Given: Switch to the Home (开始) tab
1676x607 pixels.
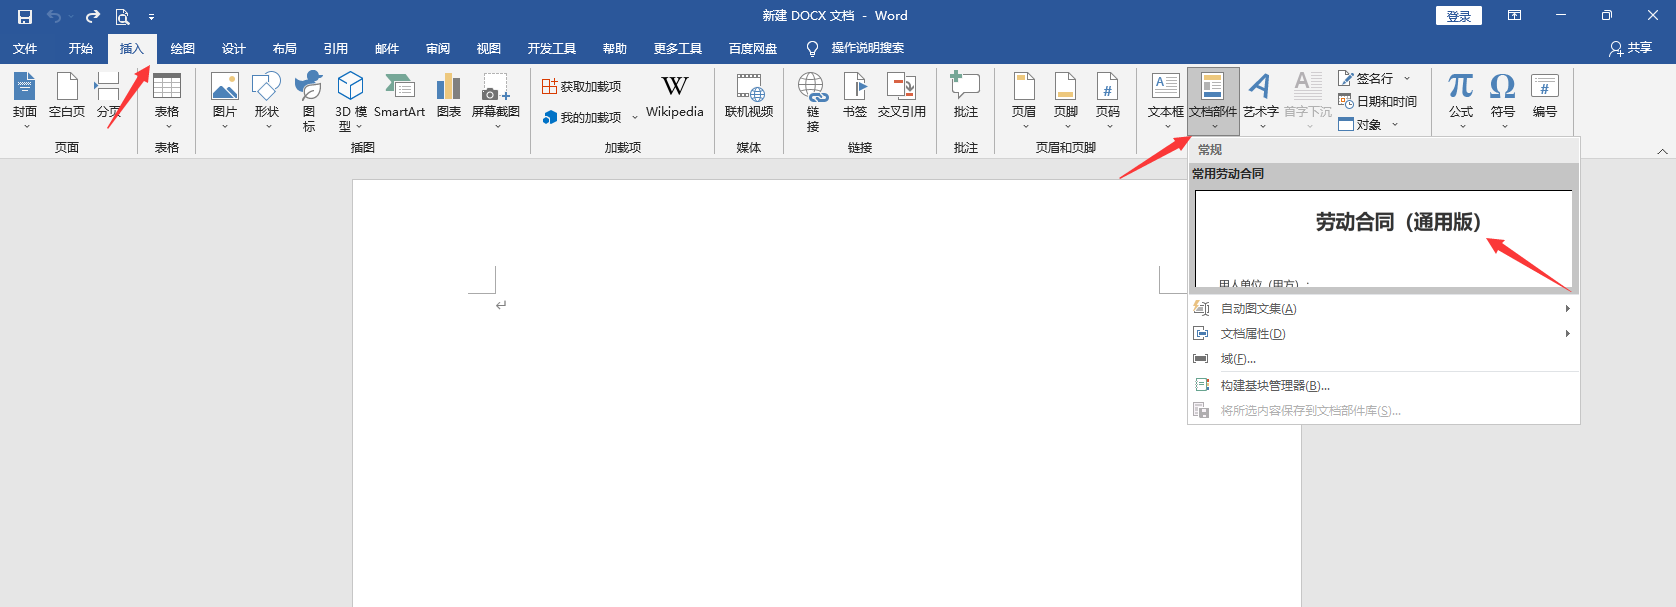Looking at the screenshot, I should coord(81,48).
